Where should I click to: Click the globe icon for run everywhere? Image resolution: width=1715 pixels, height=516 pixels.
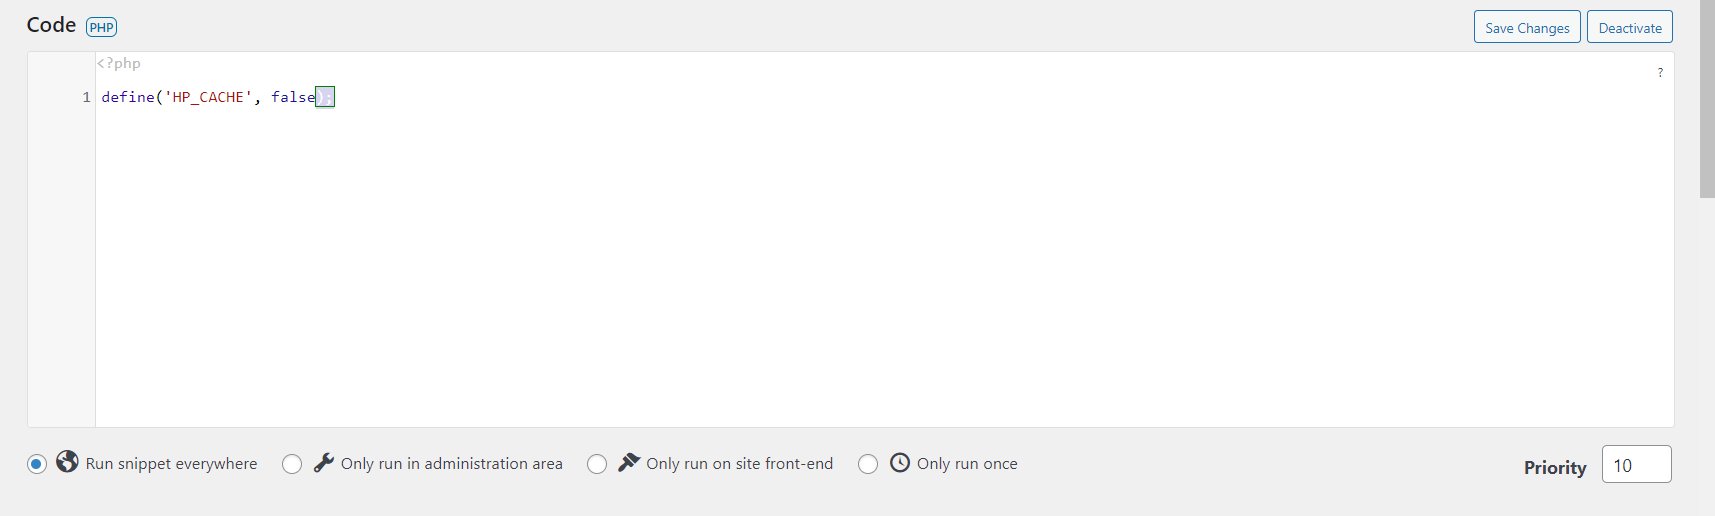[67, 462]
